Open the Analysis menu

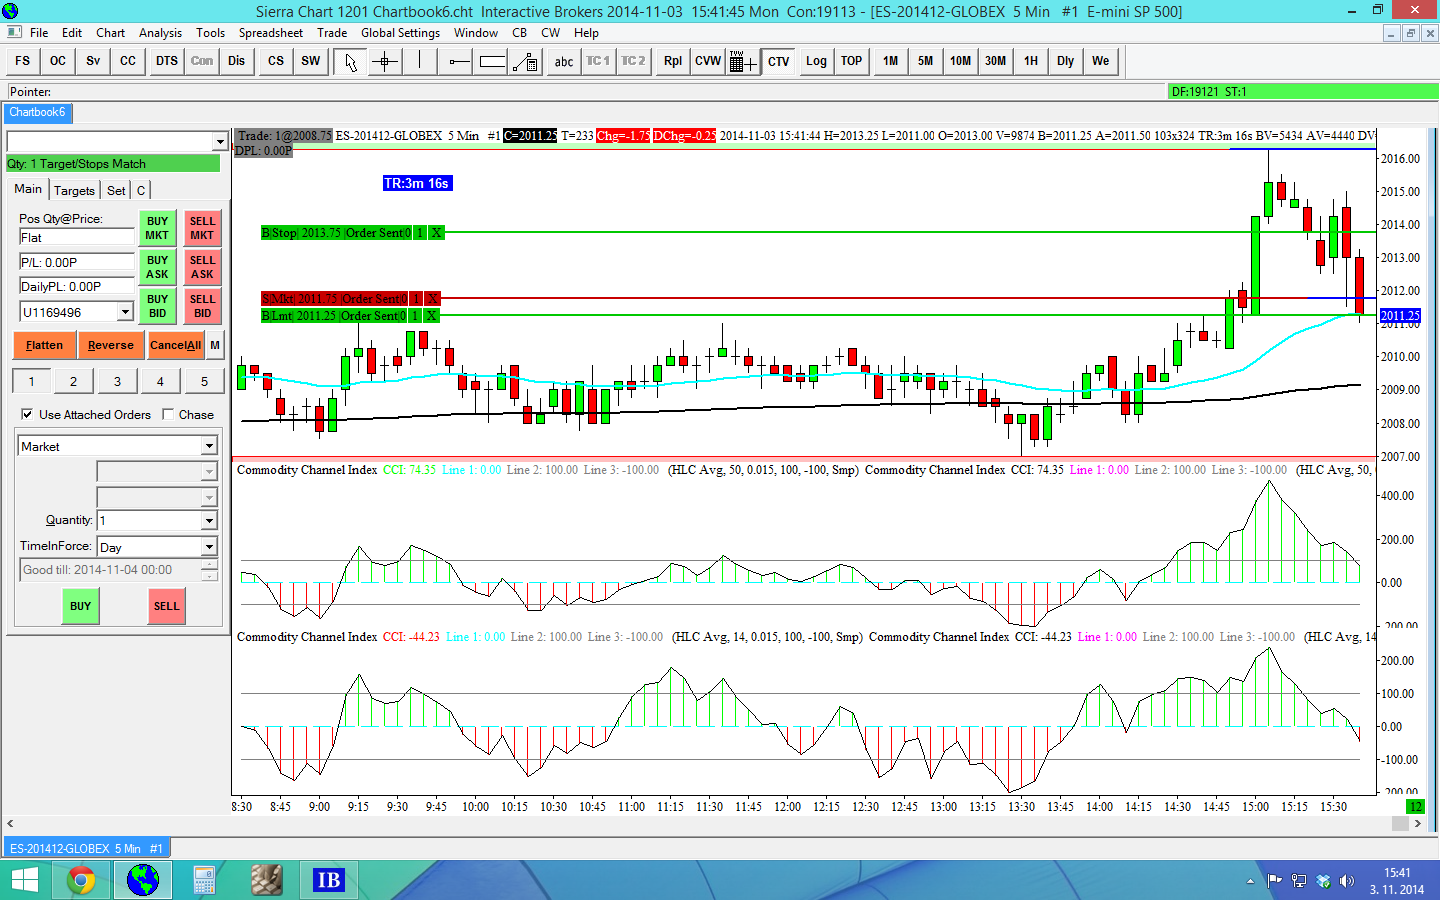coord(160,33)
